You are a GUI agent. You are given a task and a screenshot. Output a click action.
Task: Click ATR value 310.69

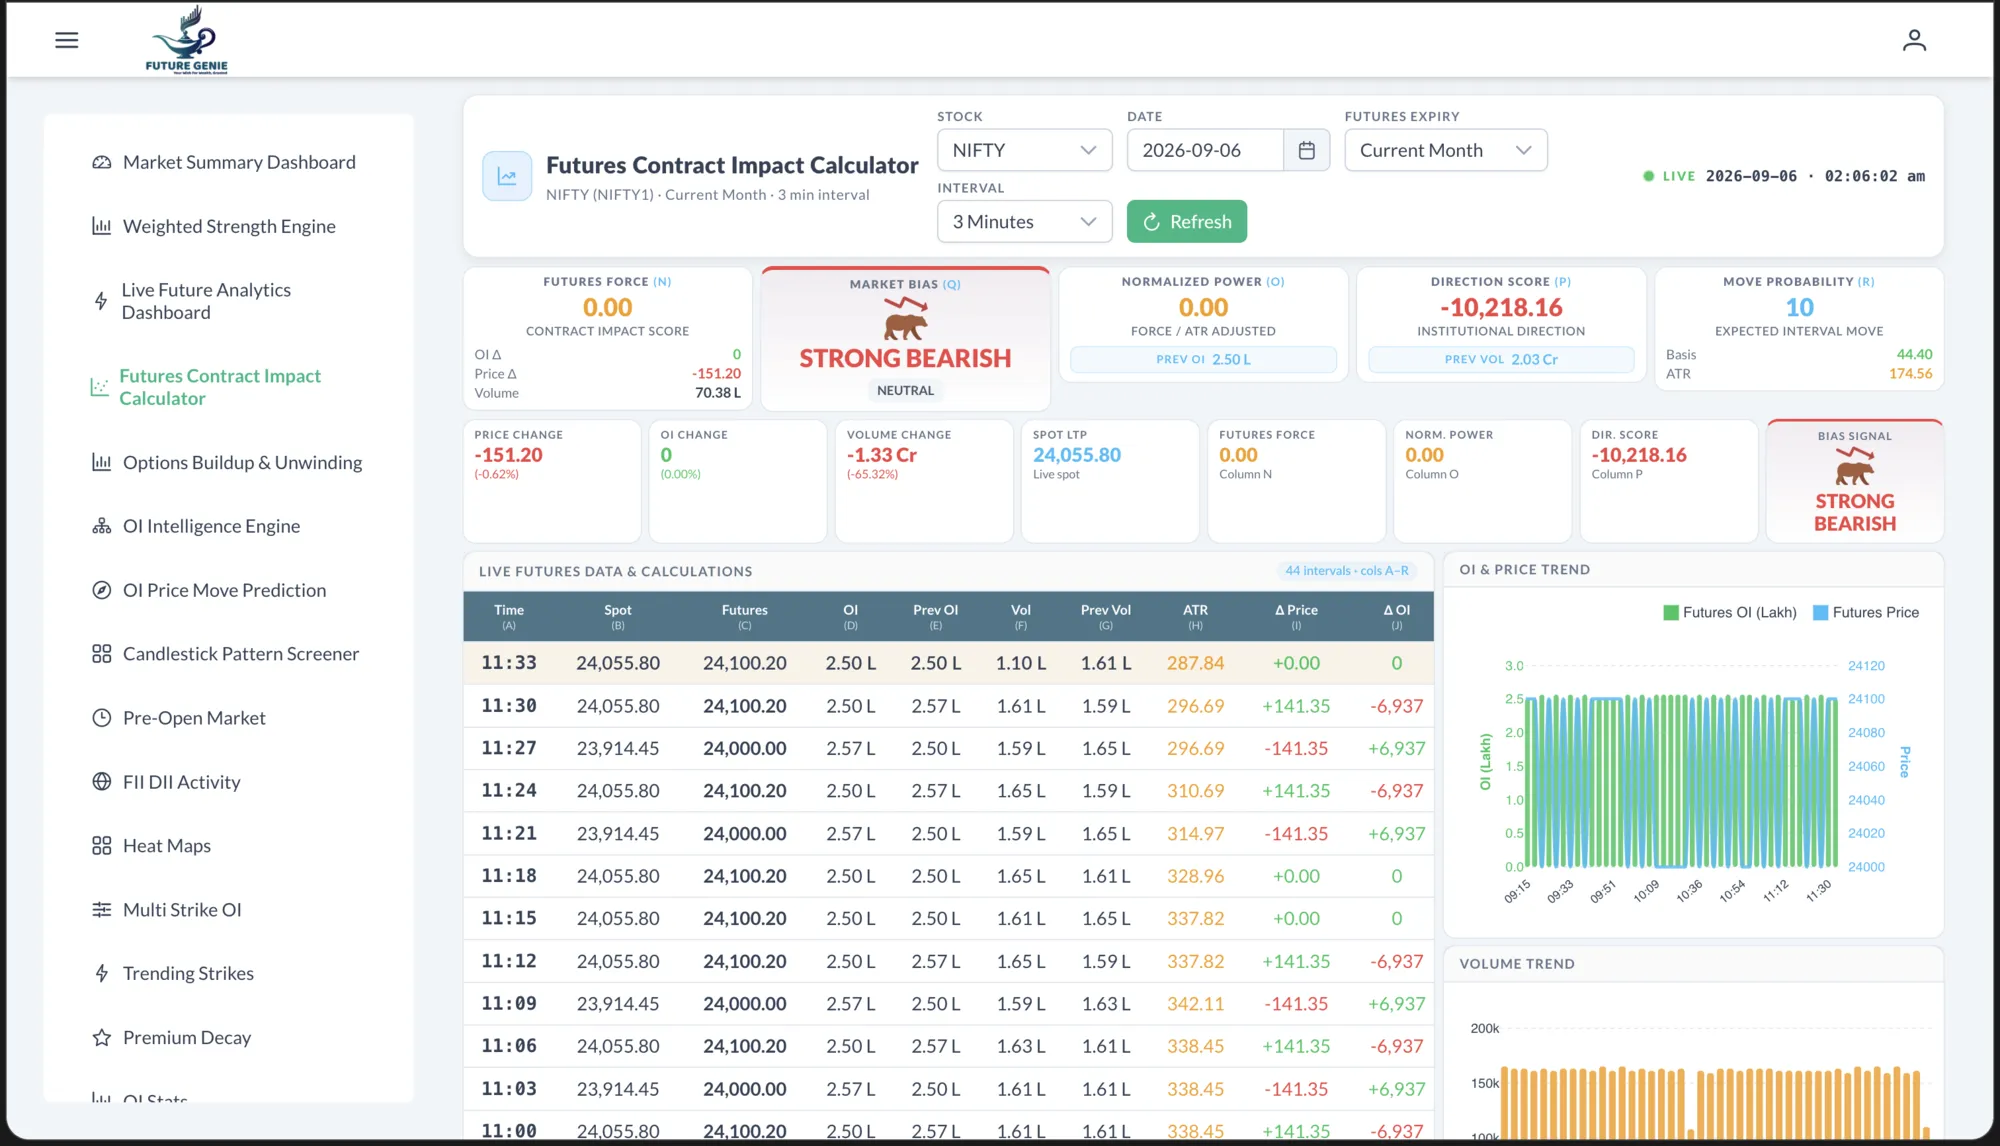[1195, 791]
